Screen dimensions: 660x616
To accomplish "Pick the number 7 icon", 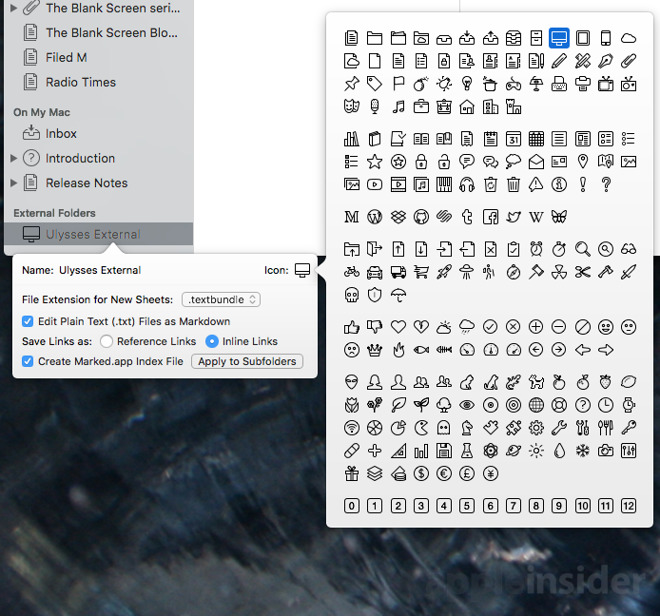I will pos(513,506).
